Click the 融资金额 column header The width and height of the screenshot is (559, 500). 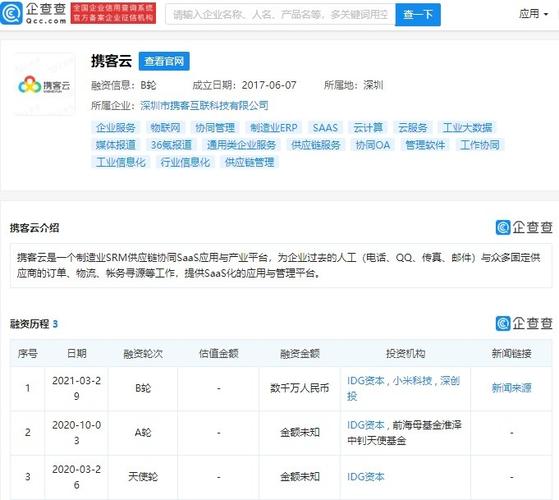pos(300,354)
